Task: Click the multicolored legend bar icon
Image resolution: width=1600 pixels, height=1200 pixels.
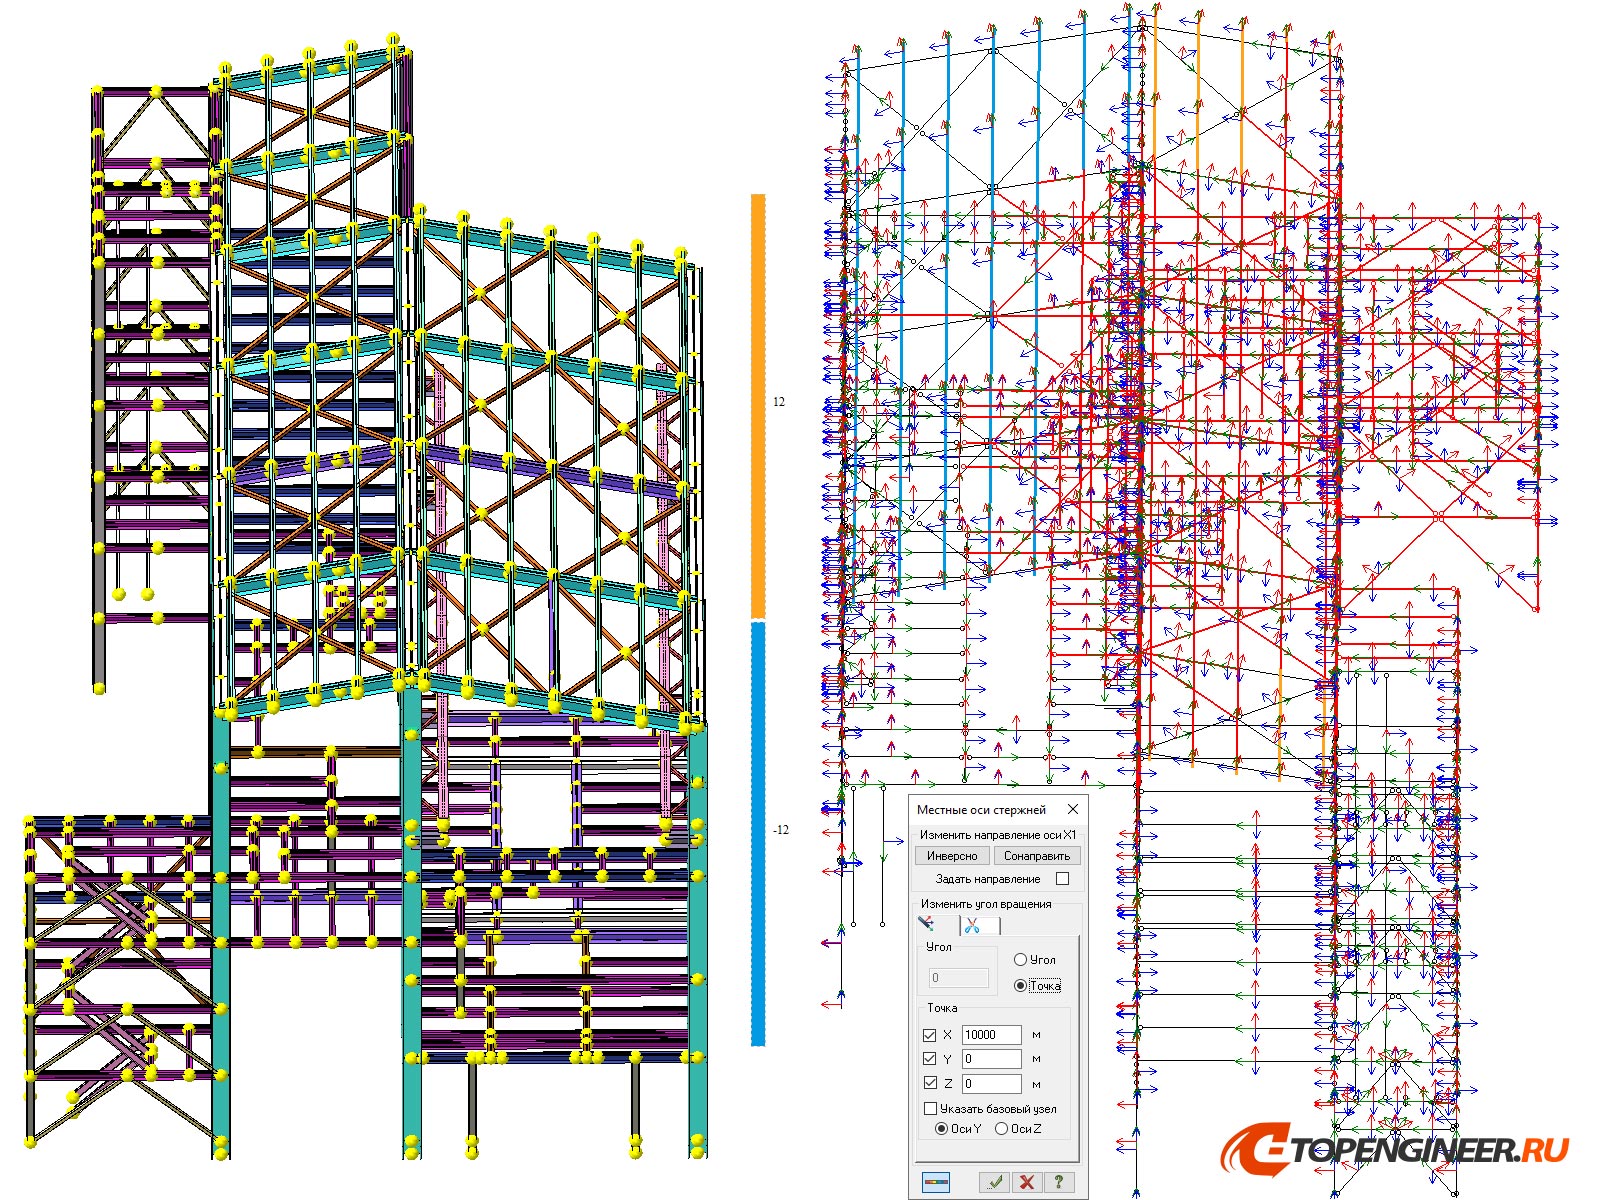Action: [937, 1183]
